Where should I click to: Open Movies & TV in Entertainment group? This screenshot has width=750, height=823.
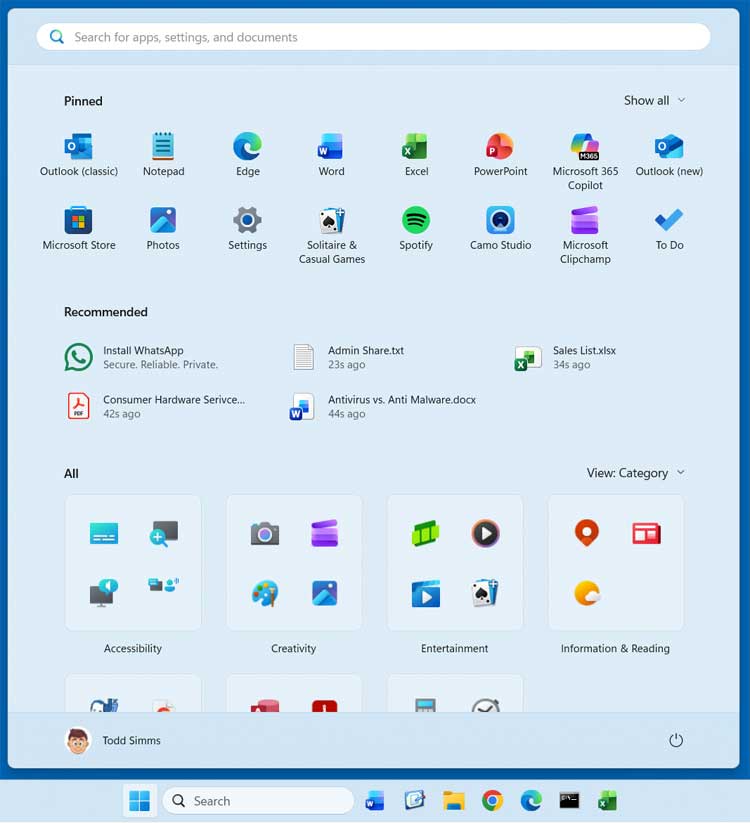[425, 594]
